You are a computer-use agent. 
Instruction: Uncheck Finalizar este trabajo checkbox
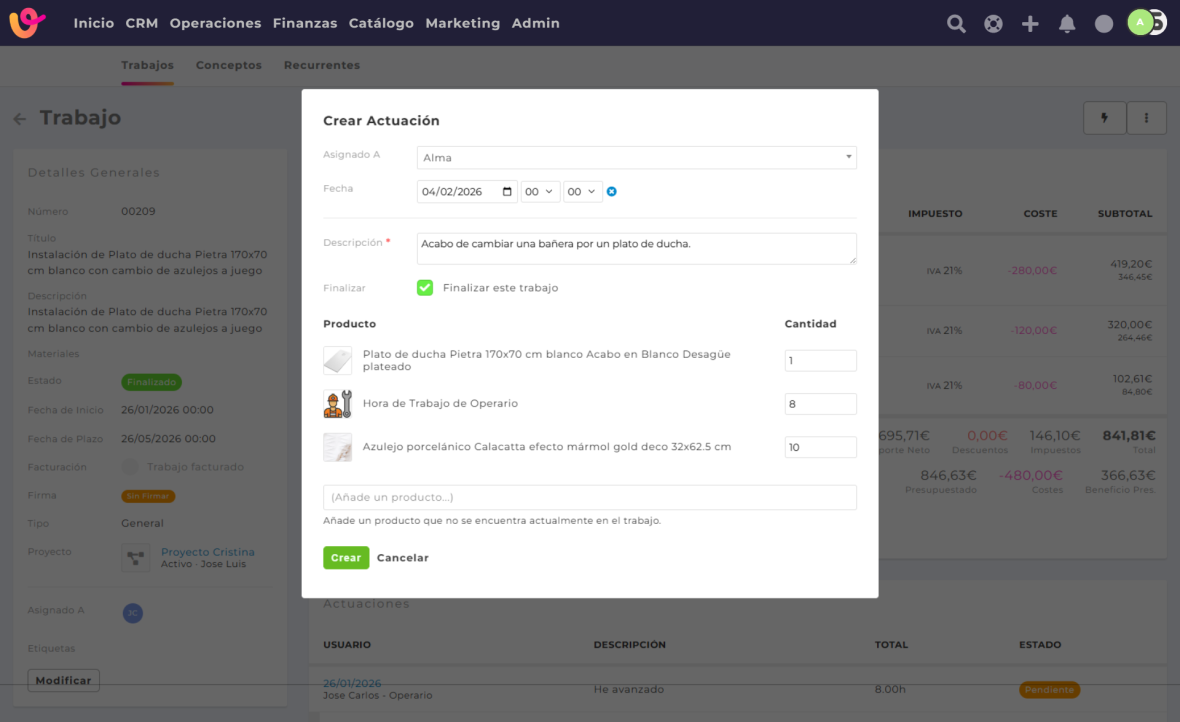[425, 288]
